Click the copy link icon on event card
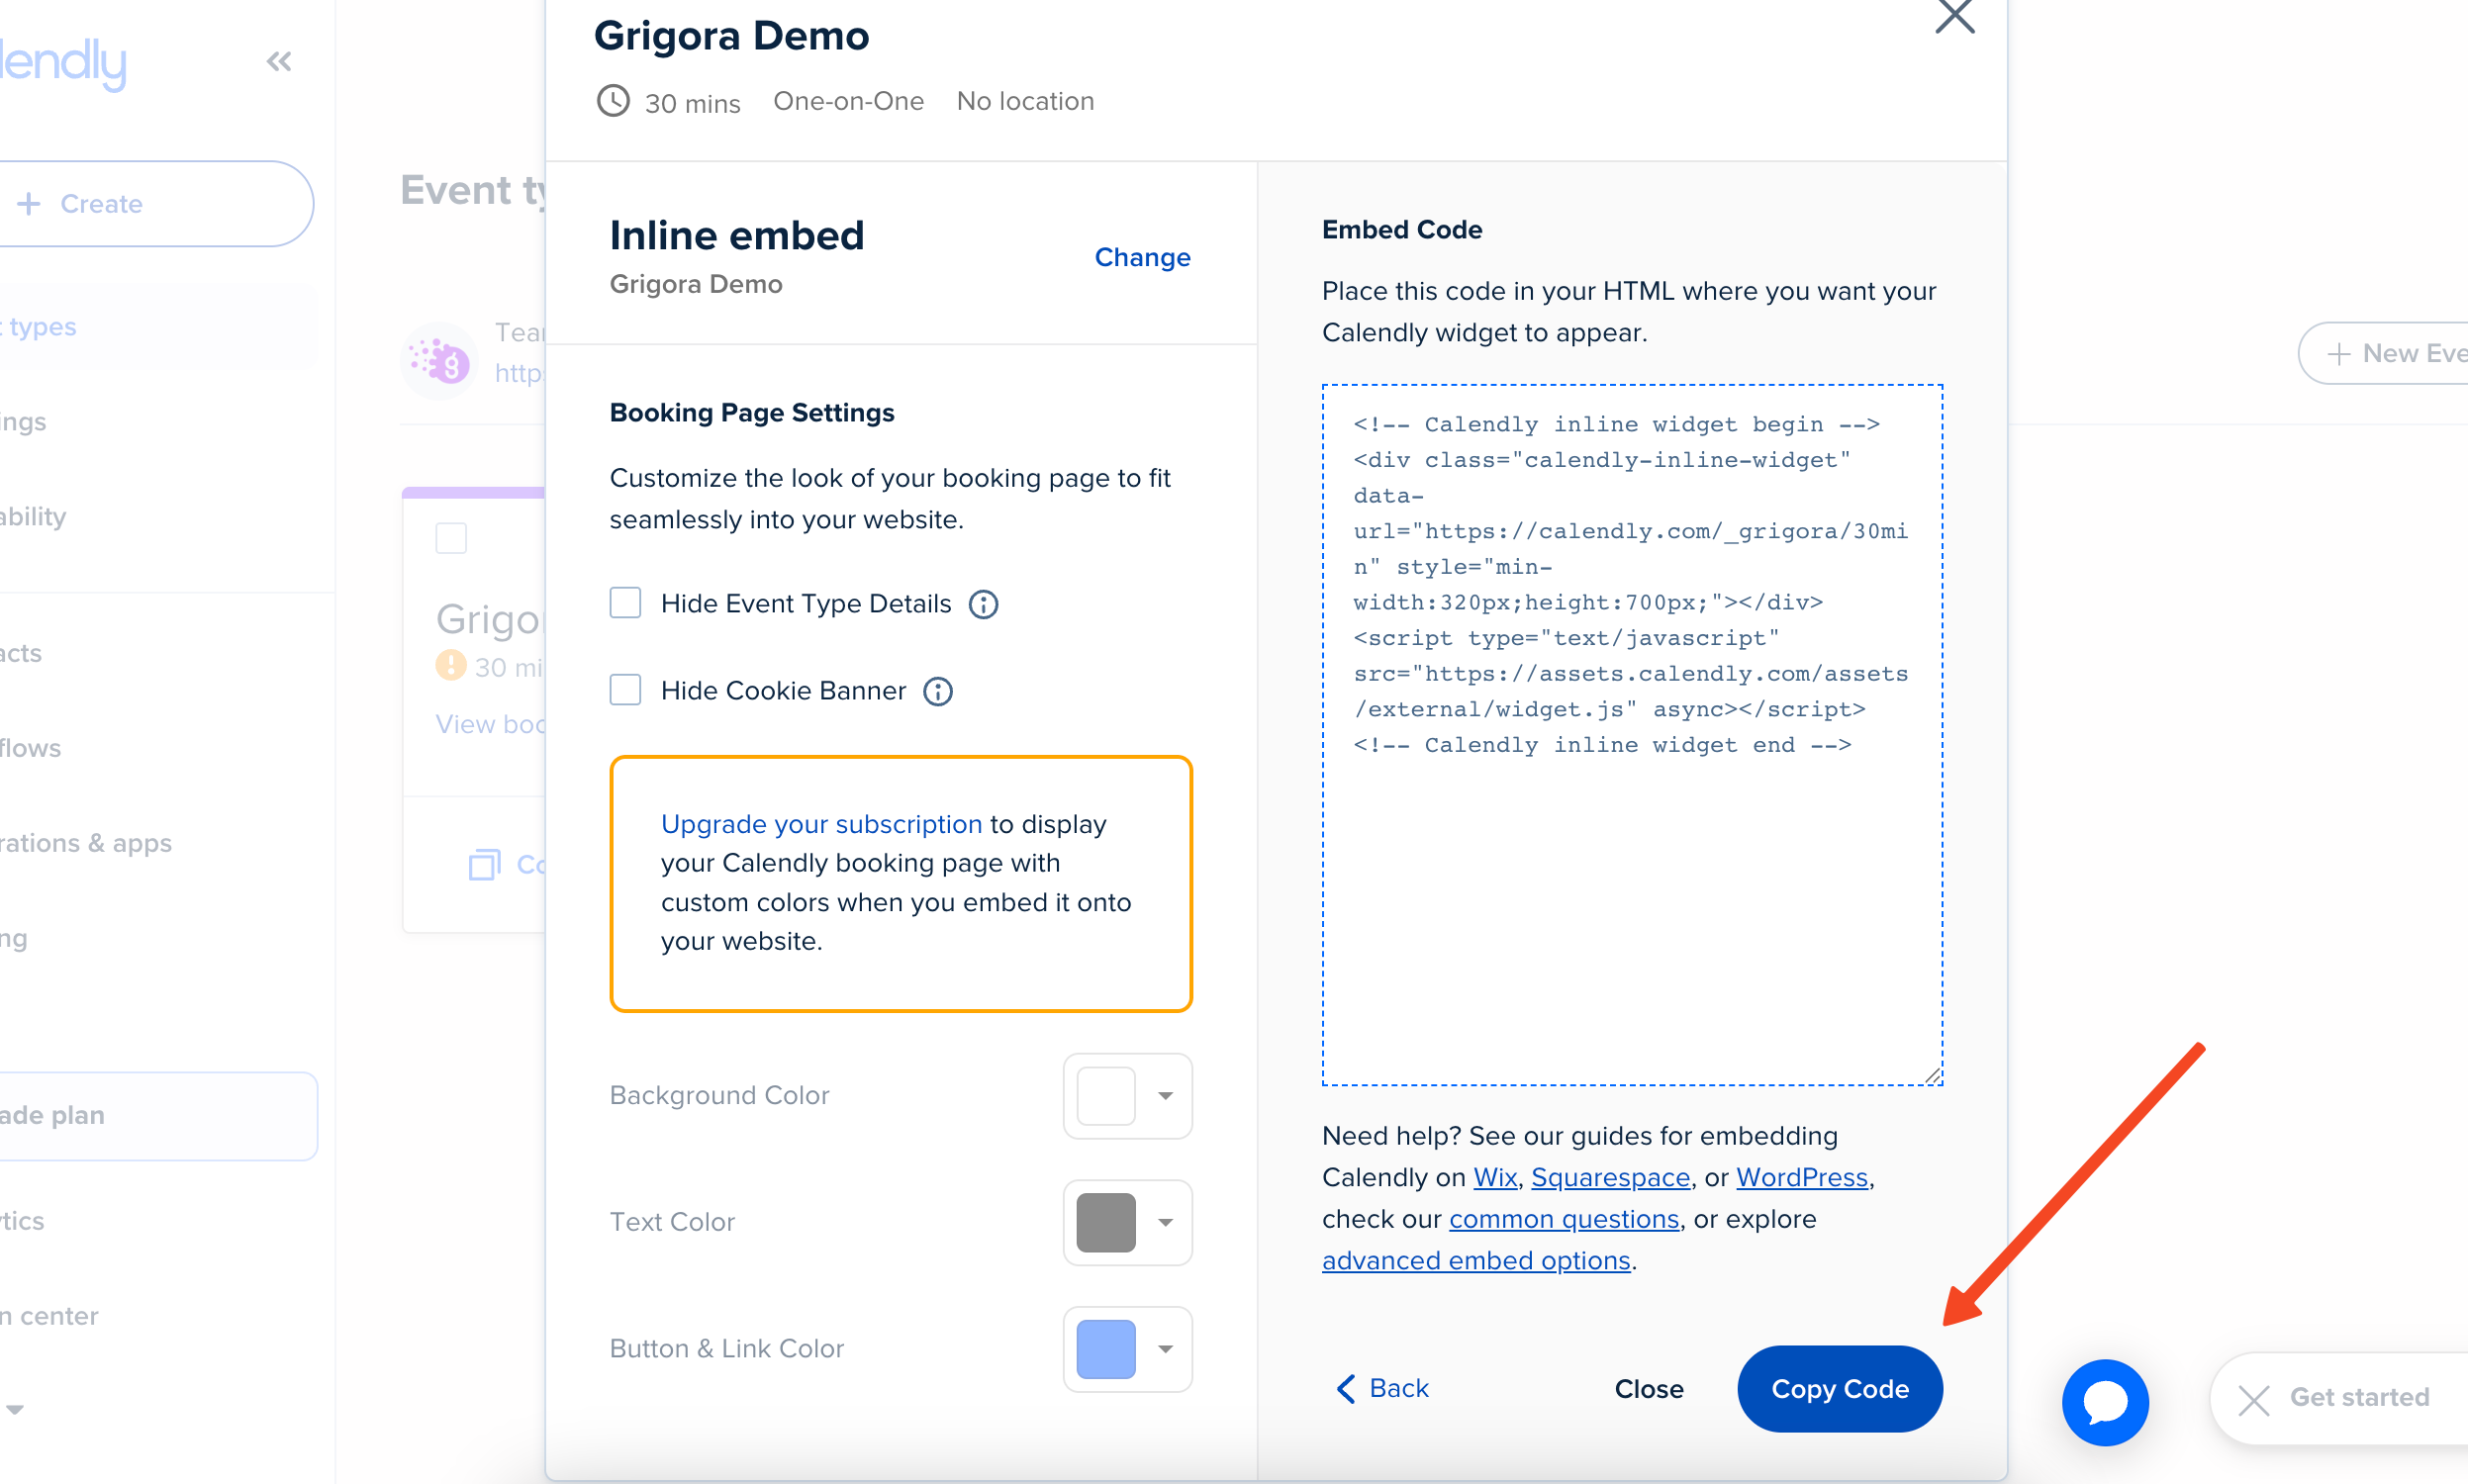This screenshot has height=1484, width=2468. click(485, 864)
